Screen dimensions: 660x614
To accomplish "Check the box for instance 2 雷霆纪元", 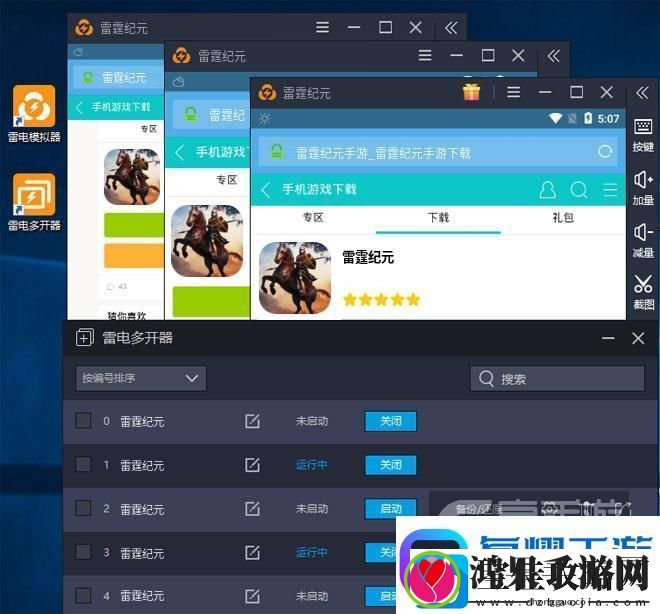I will tap(83, 508).
